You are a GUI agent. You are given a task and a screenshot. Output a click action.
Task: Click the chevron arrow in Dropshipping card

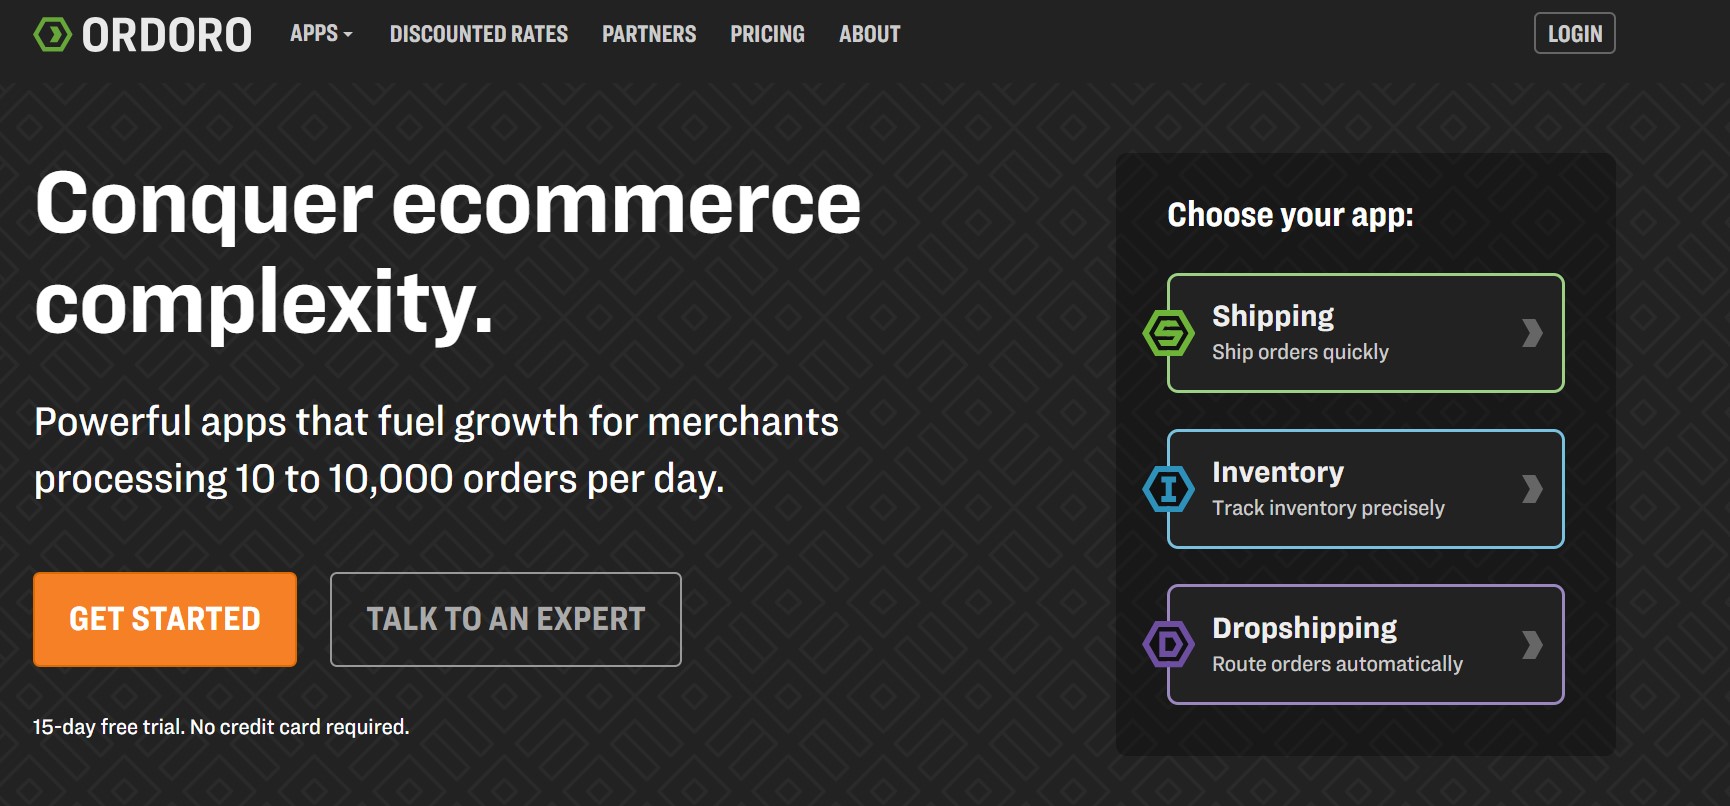pyautogui.click(x=1532, y=645)
